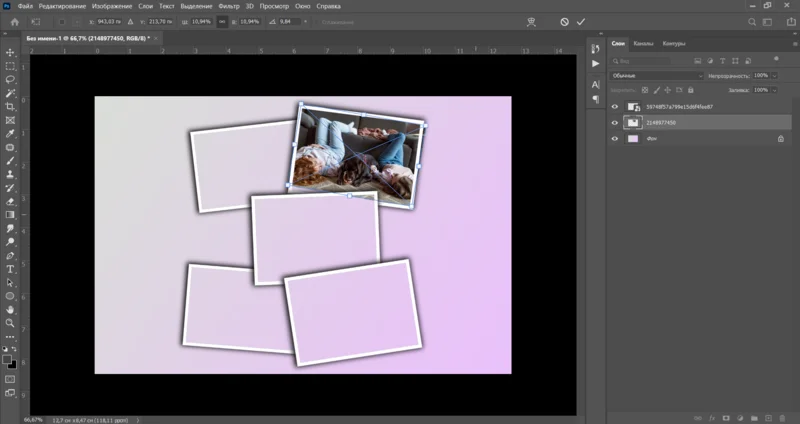Screen dimensions: 800x424
Task: Commit the transform with the checkmark icon
Action: click(580, 21)
